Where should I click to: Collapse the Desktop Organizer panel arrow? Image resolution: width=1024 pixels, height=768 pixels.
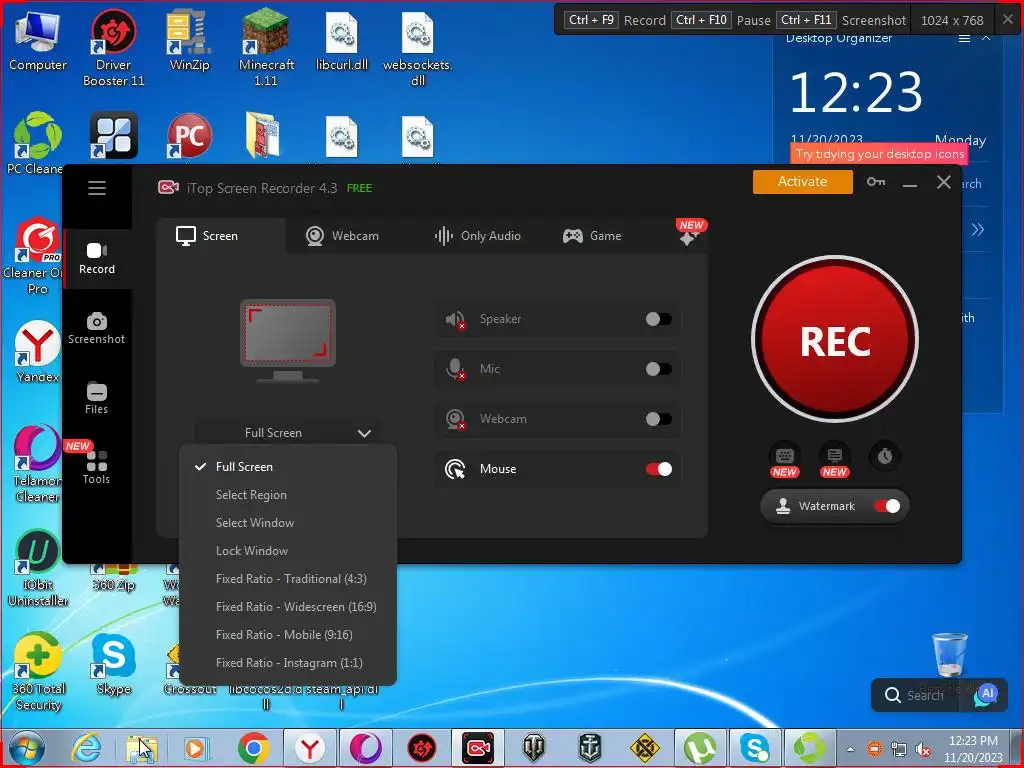986,39
